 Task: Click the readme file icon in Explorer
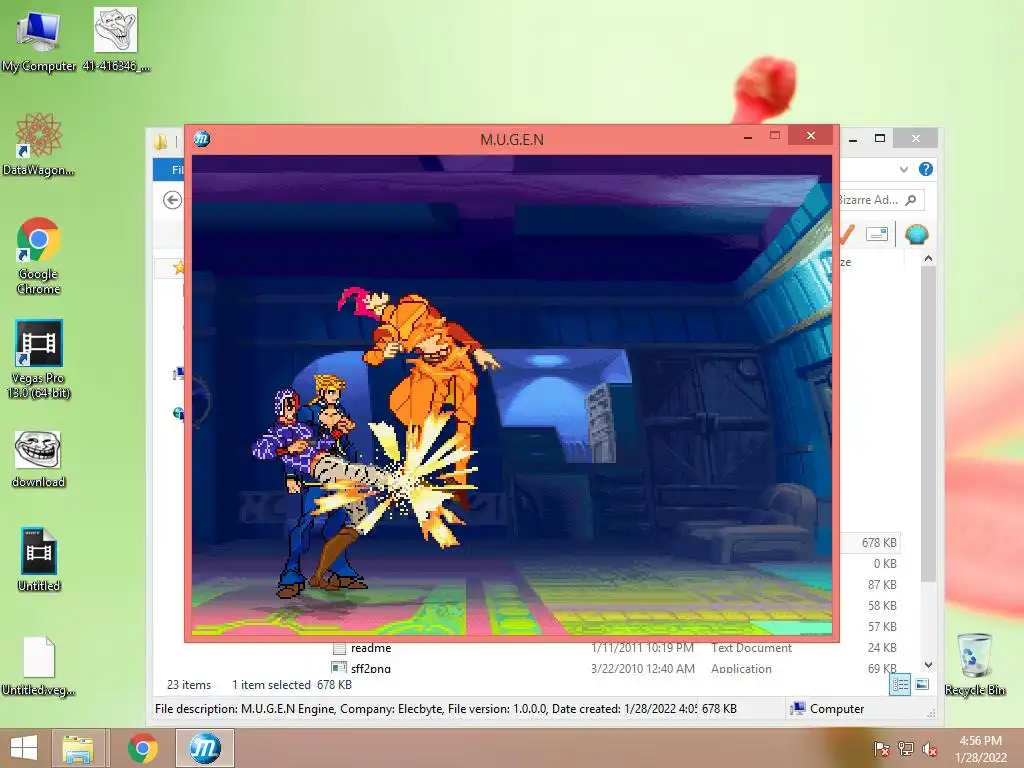pyautogui.click(x=339, y=648)
